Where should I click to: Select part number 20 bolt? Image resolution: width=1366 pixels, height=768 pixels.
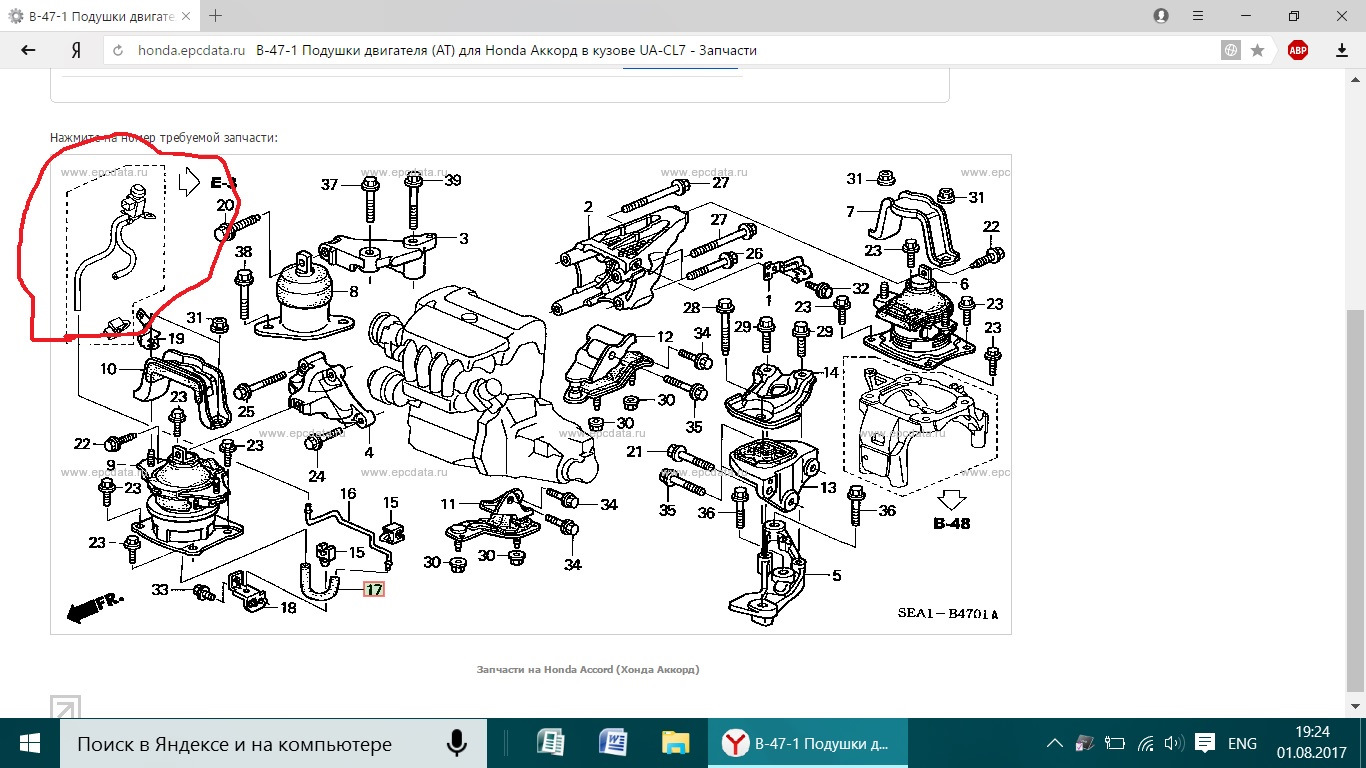click(x=225, y=205)
